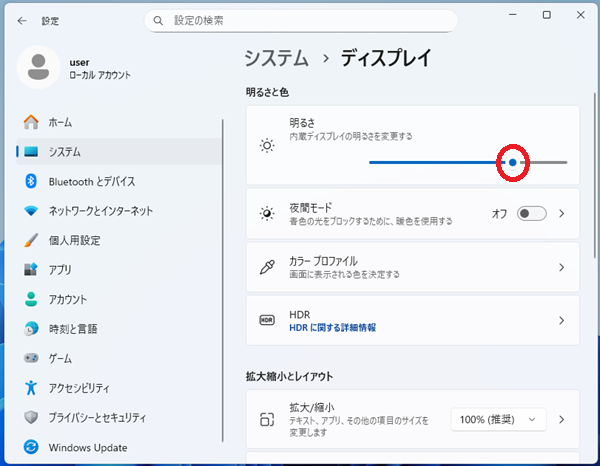
Task: Focus the 設定の検索 search field
Action: [x=301, y=21]
